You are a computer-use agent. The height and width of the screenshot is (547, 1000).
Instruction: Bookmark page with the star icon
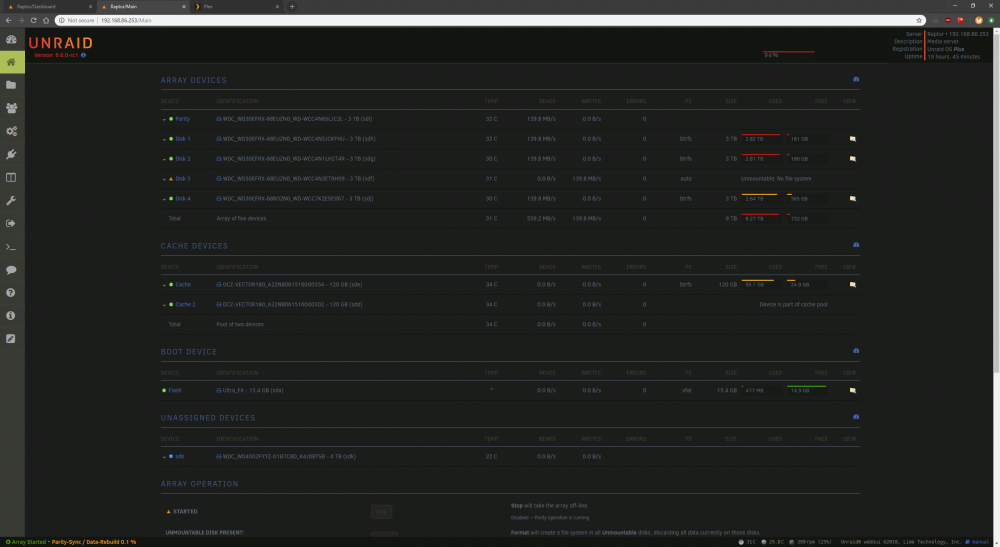coord(919,20)
